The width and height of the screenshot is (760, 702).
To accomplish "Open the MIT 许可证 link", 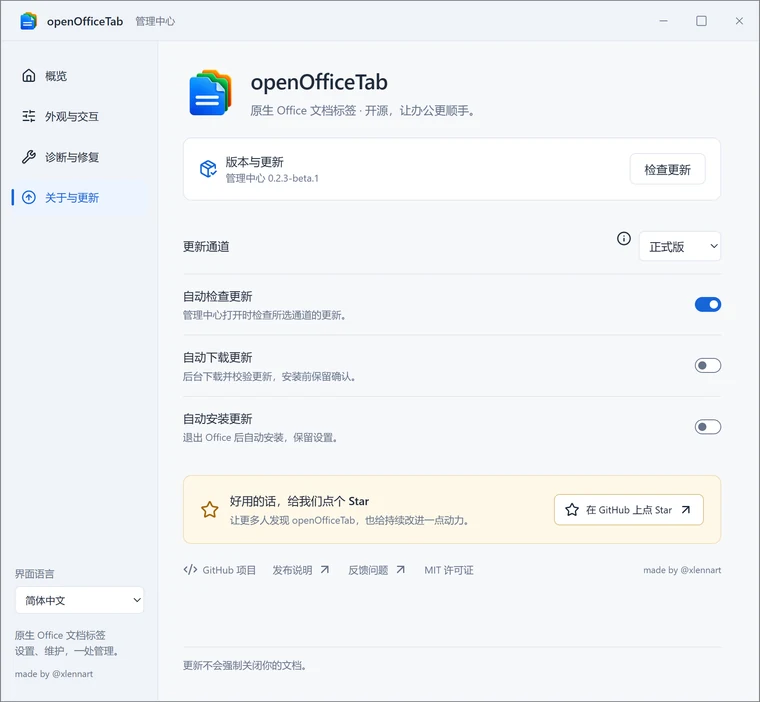I will tap(449, 570).
